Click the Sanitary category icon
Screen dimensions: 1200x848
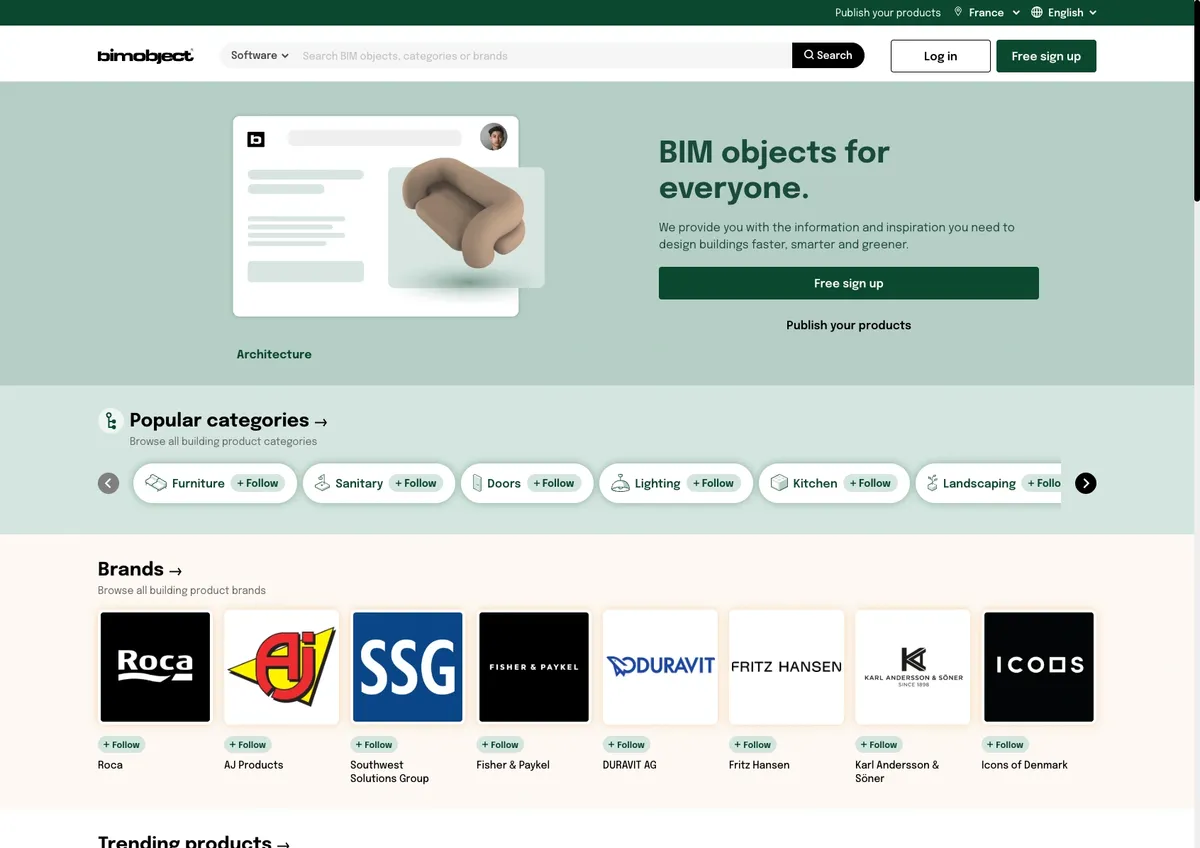(322, 483)
